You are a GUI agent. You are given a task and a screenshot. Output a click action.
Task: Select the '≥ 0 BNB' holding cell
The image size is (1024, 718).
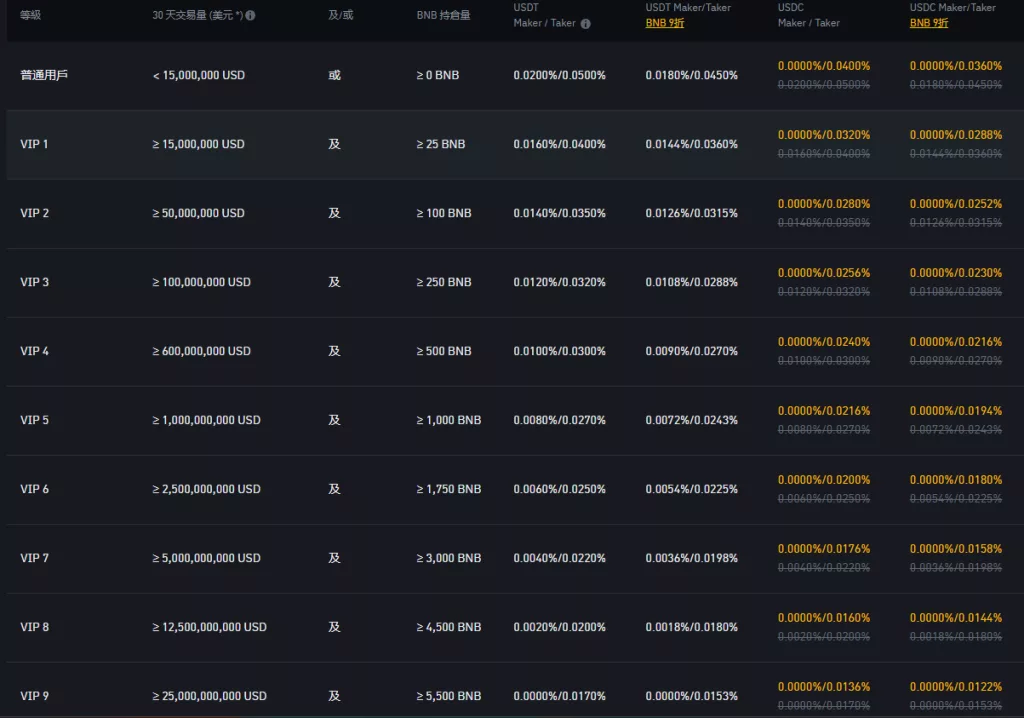click(x=438, y=75)
